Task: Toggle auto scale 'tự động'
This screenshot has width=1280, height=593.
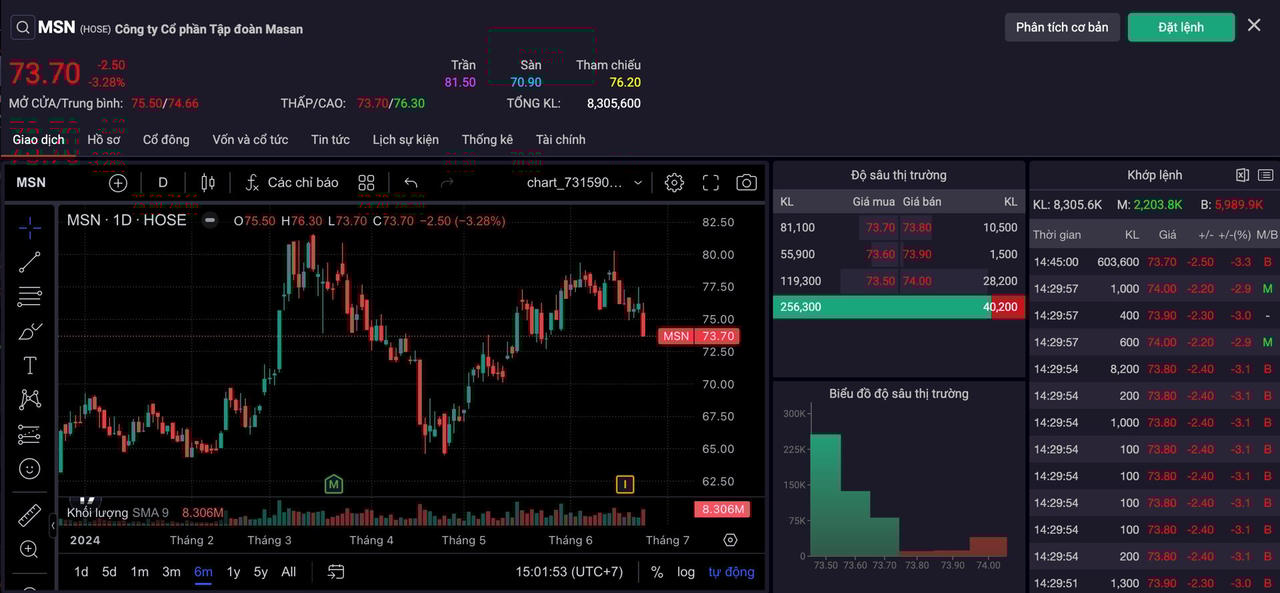Action: tap(731, 572)
